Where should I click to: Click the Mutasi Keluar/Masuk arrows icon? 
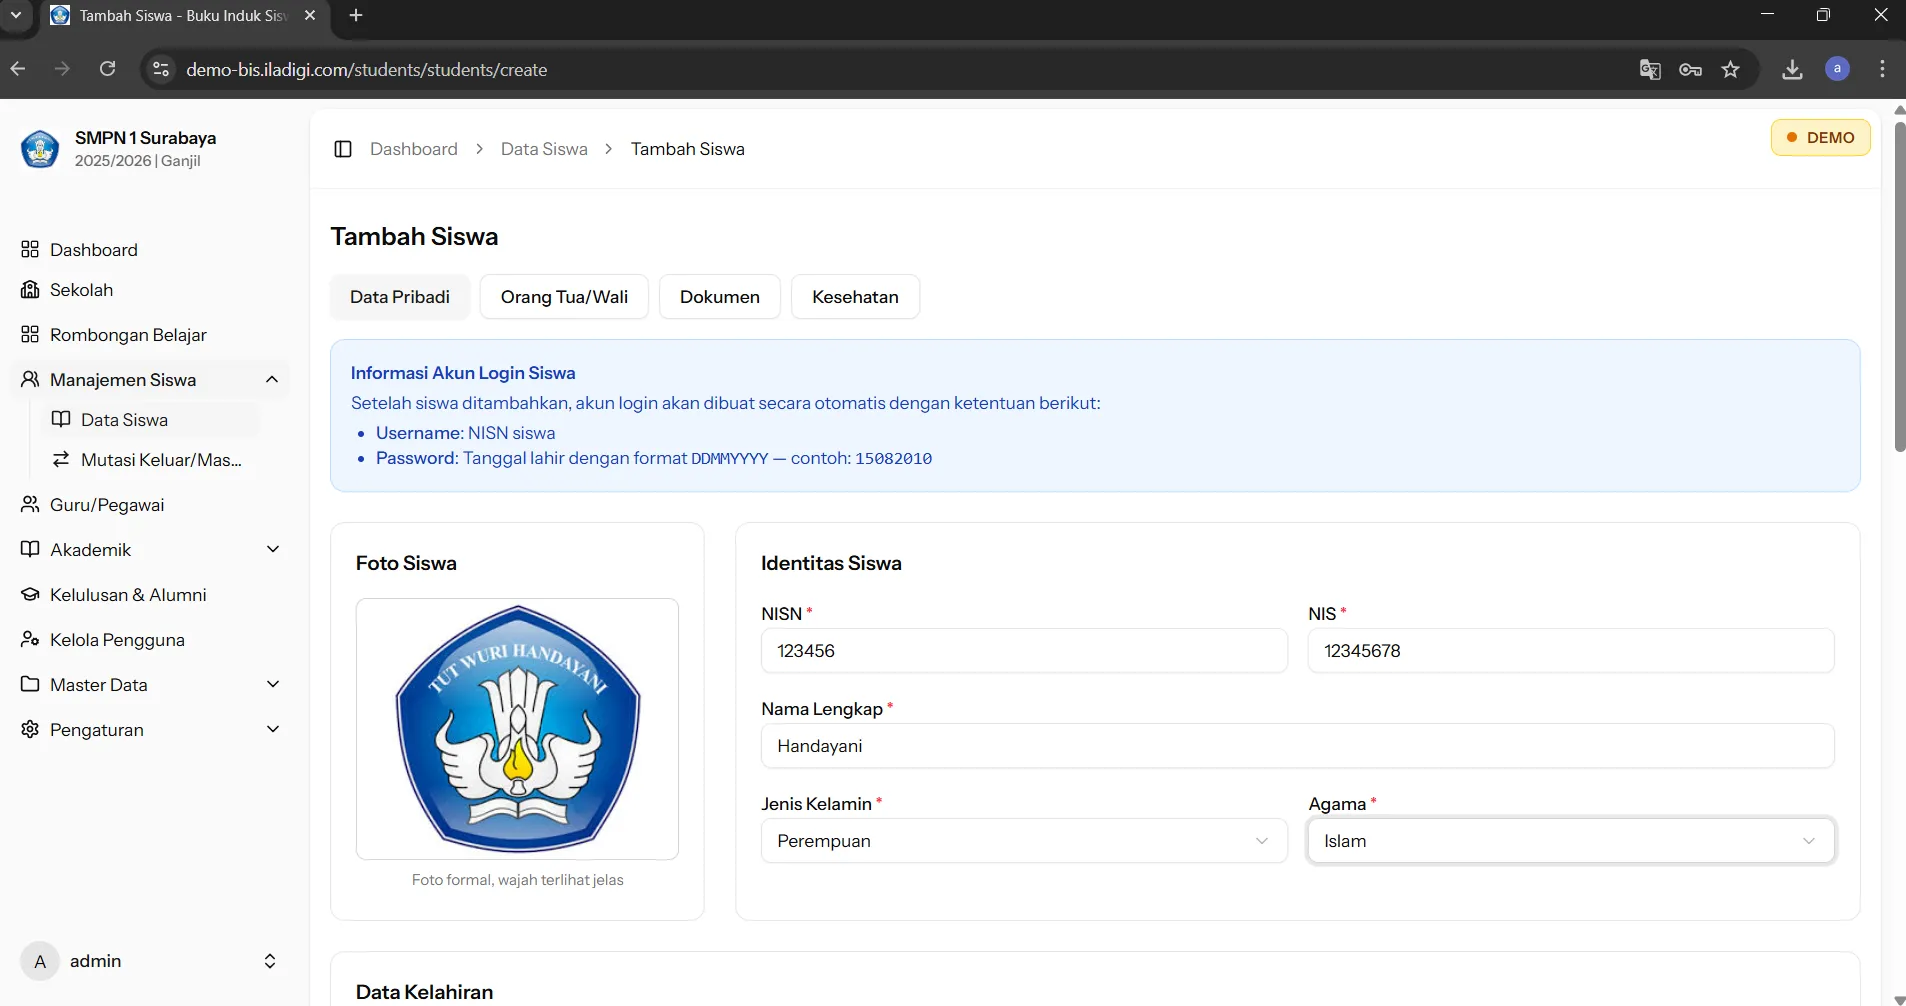[x=61, y=459]
